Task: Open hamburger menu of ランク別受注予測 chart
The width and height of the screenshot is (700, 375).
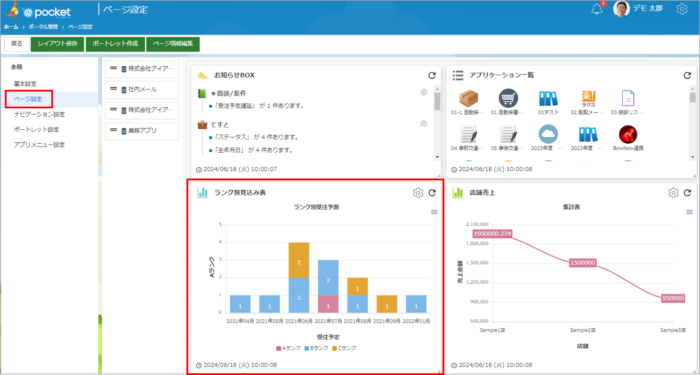Action: (x=434, y=212)
